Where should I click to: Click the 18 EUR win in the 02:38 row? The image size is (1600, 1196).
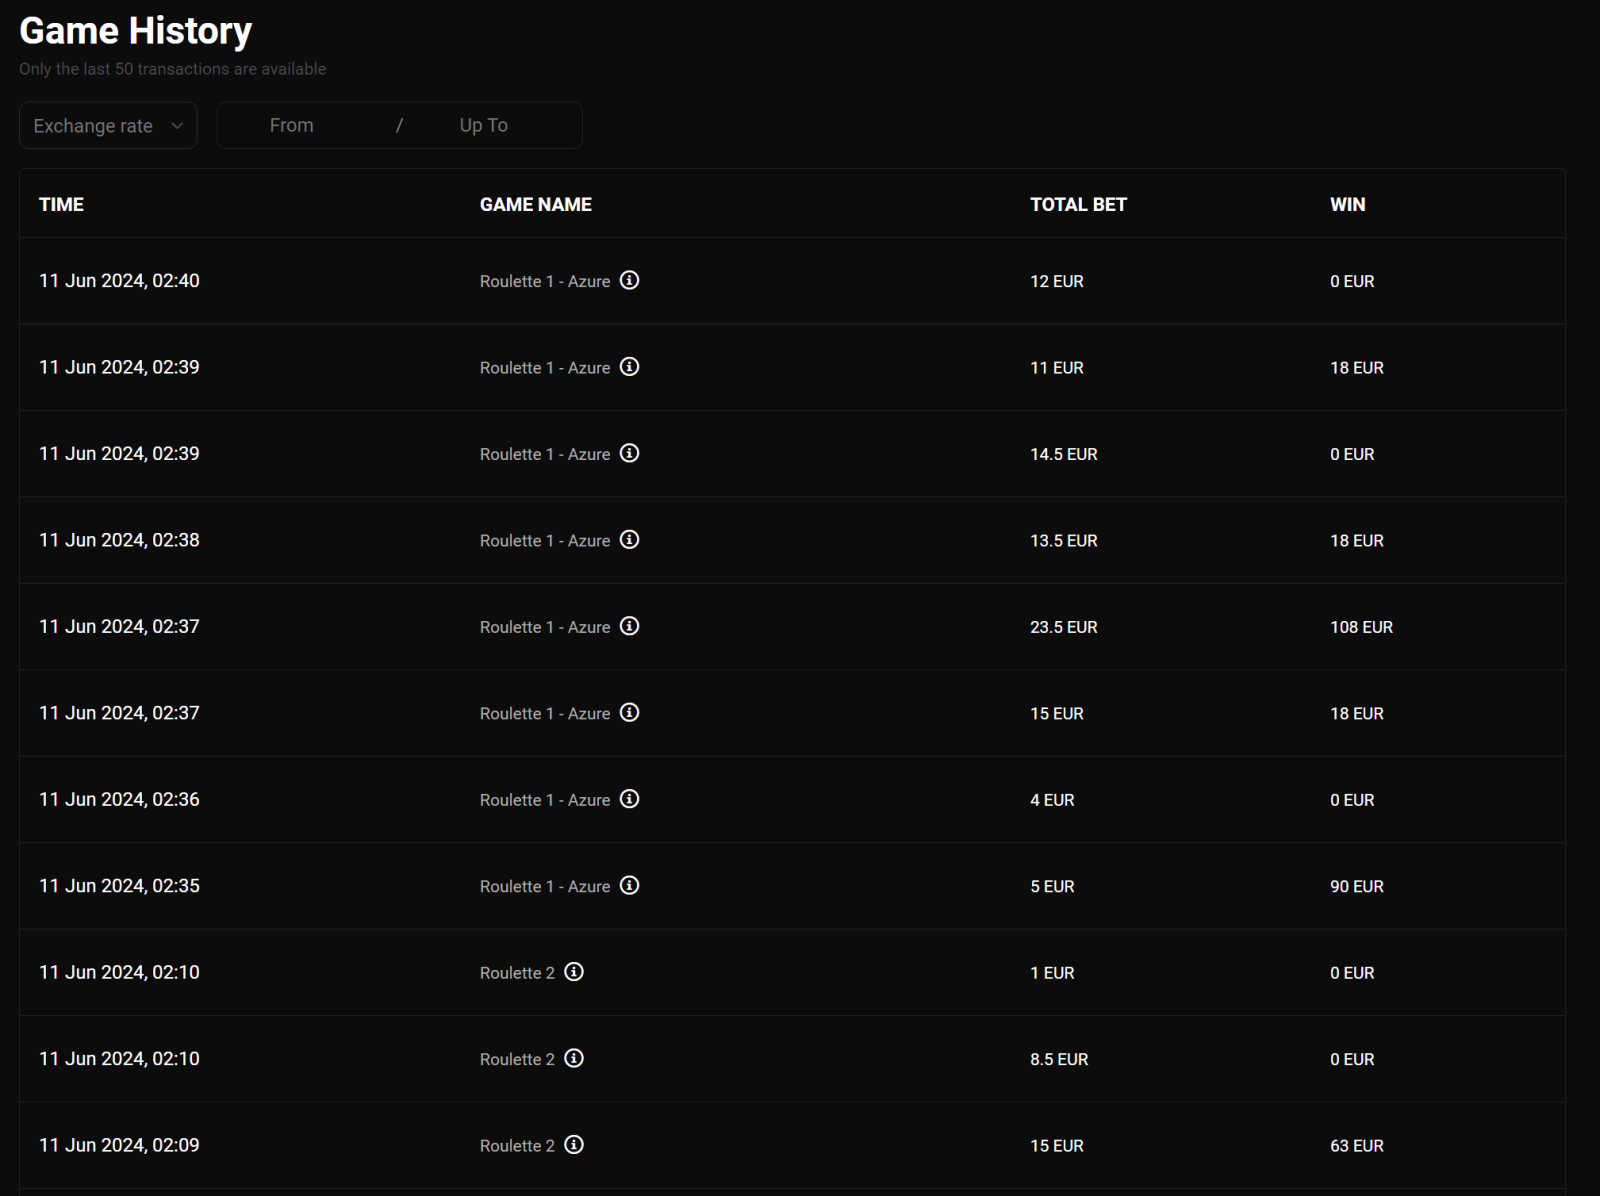[1356, 541]
